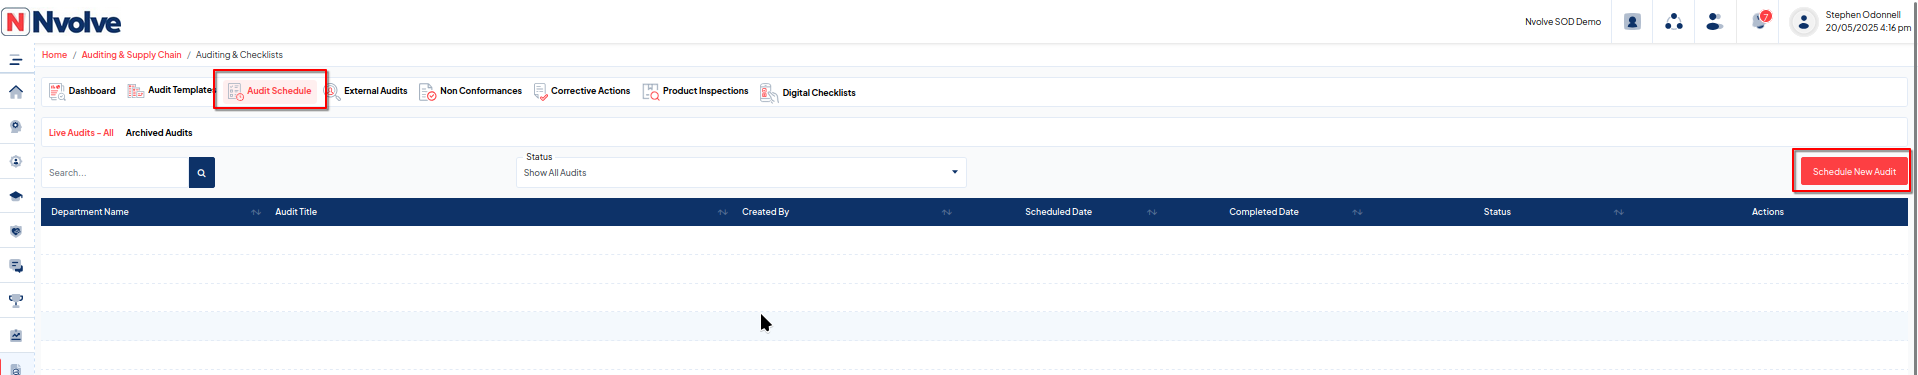Open the Corrective Actions tab
1918x375 pixels.
tap(582, 91)
